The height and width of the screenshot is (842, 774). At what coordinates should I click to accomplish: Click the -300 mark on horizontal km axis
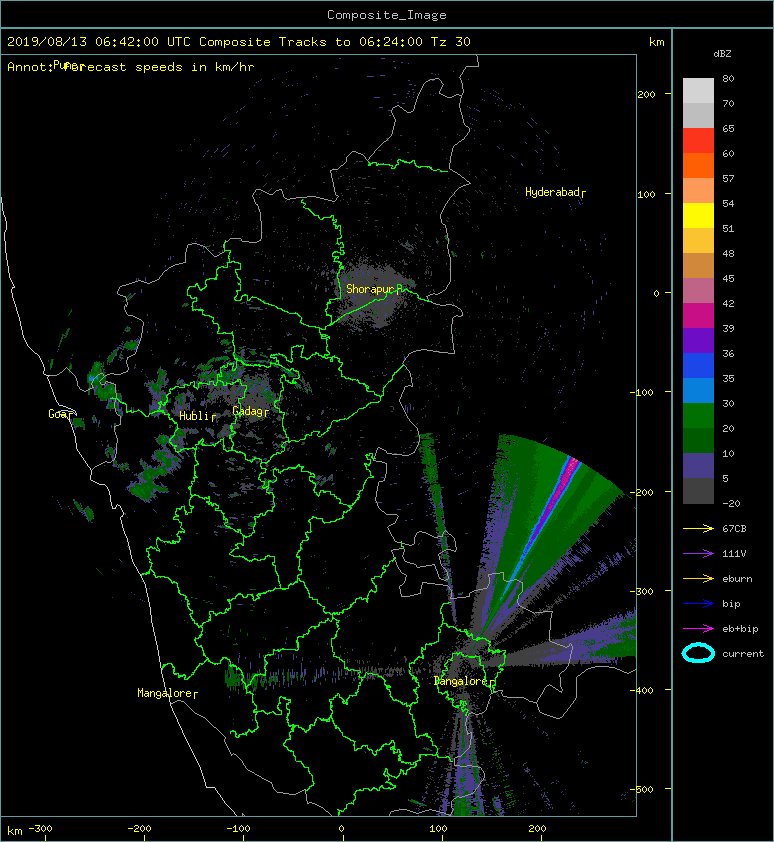coord(40,829)
